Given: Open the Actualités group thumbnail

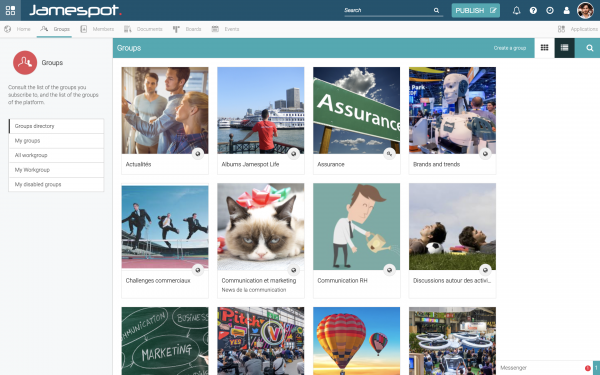Looking at the screenshot, I should (165, 111).
